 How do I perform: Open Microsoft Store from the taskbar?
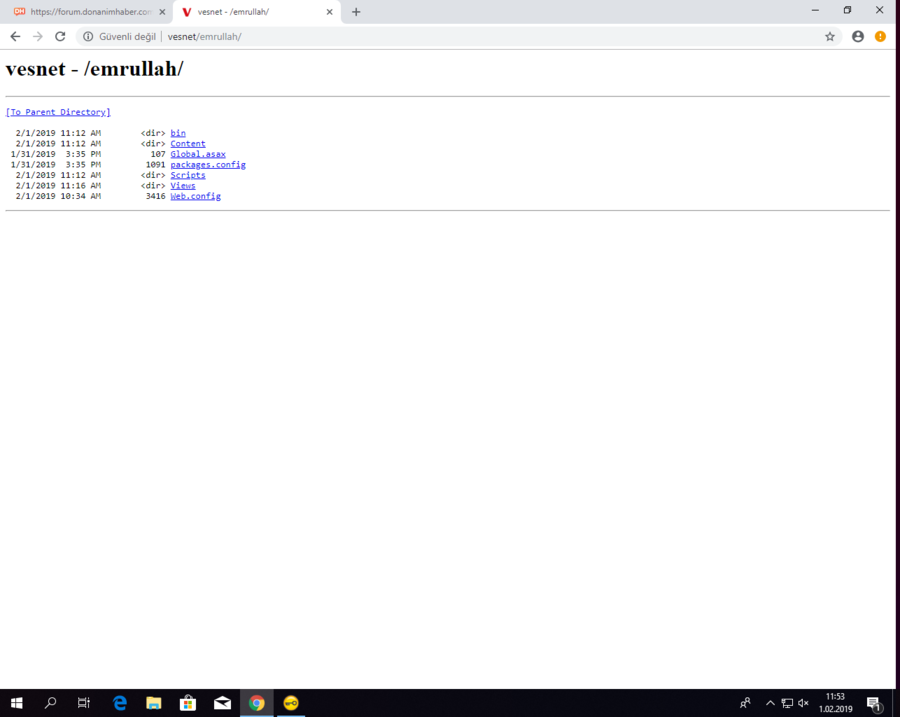click(188, 703)
